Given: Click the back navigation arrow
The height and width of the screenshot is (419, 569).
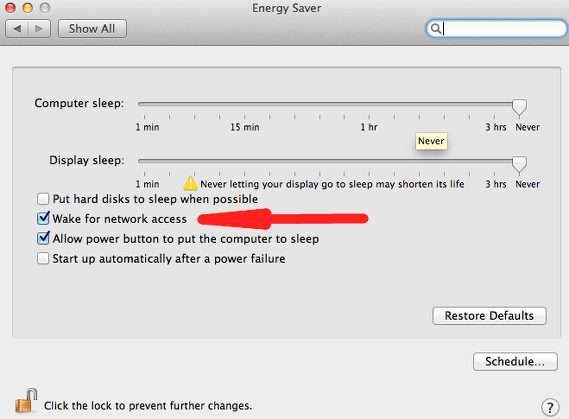Looking at the screenshot, I should point(17,29).
